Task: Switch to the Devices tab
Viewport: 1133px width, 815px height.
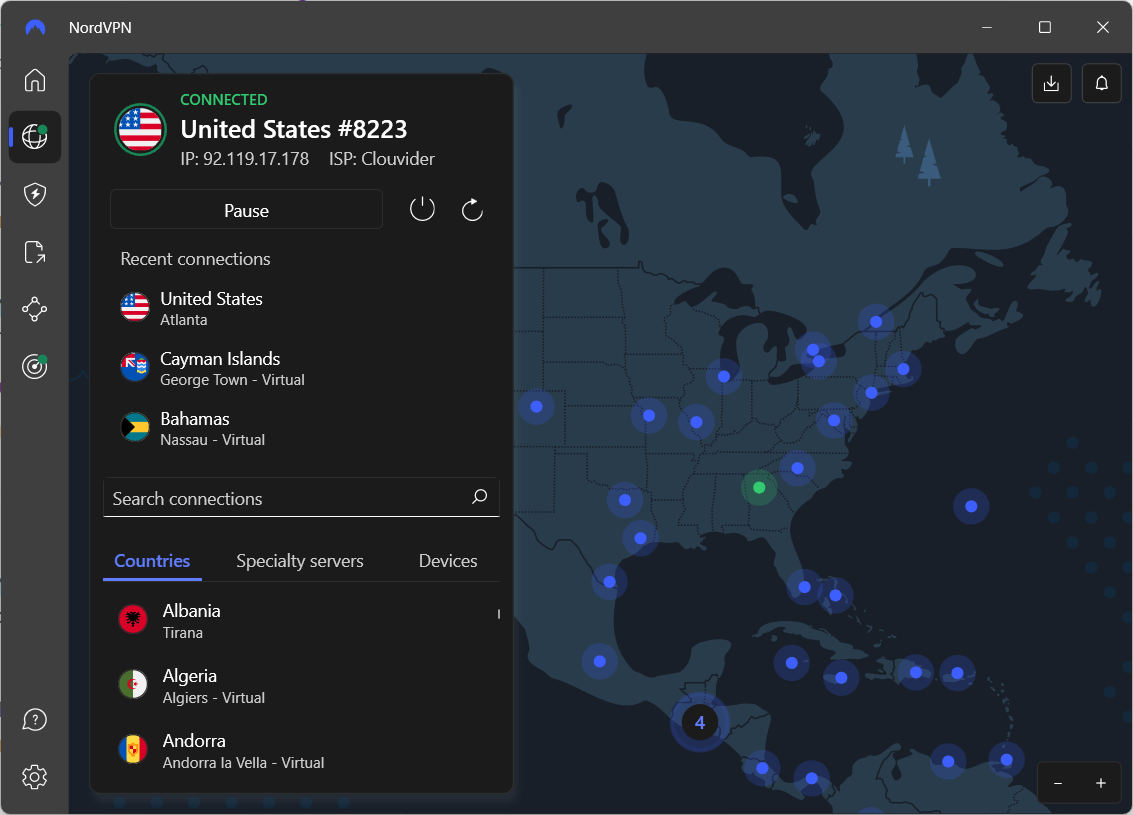Action: (448, 561)
